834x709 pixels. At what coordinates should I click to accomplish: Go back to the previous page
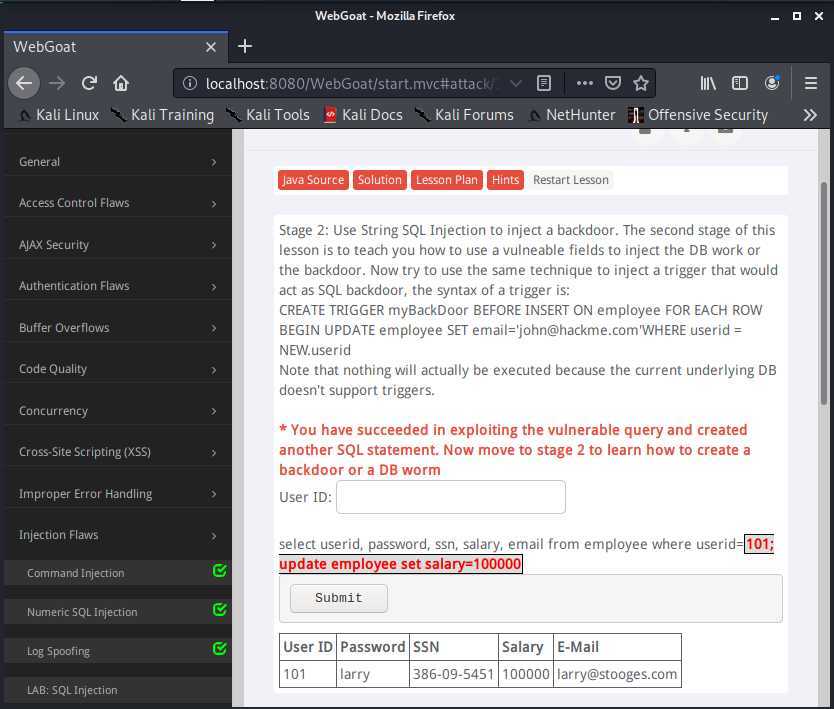pyautogui.click(x=24, y=83)
